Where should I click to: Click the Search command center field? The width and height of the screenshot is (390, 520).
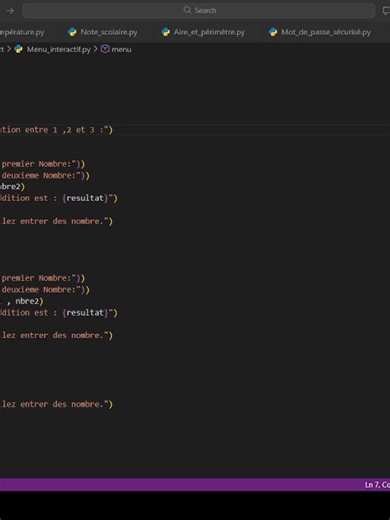coord(199,10)
